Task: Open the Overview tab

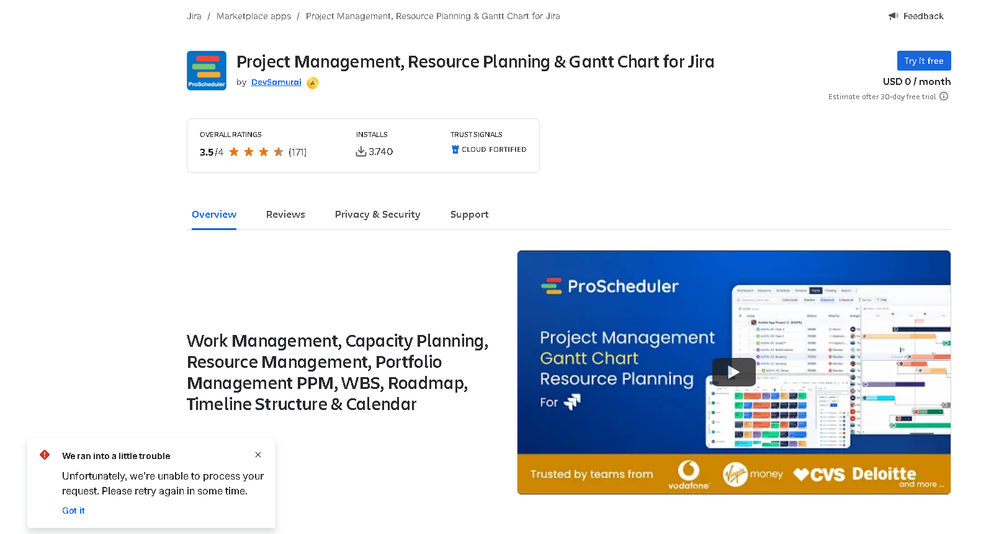Action: pos(214,215)
